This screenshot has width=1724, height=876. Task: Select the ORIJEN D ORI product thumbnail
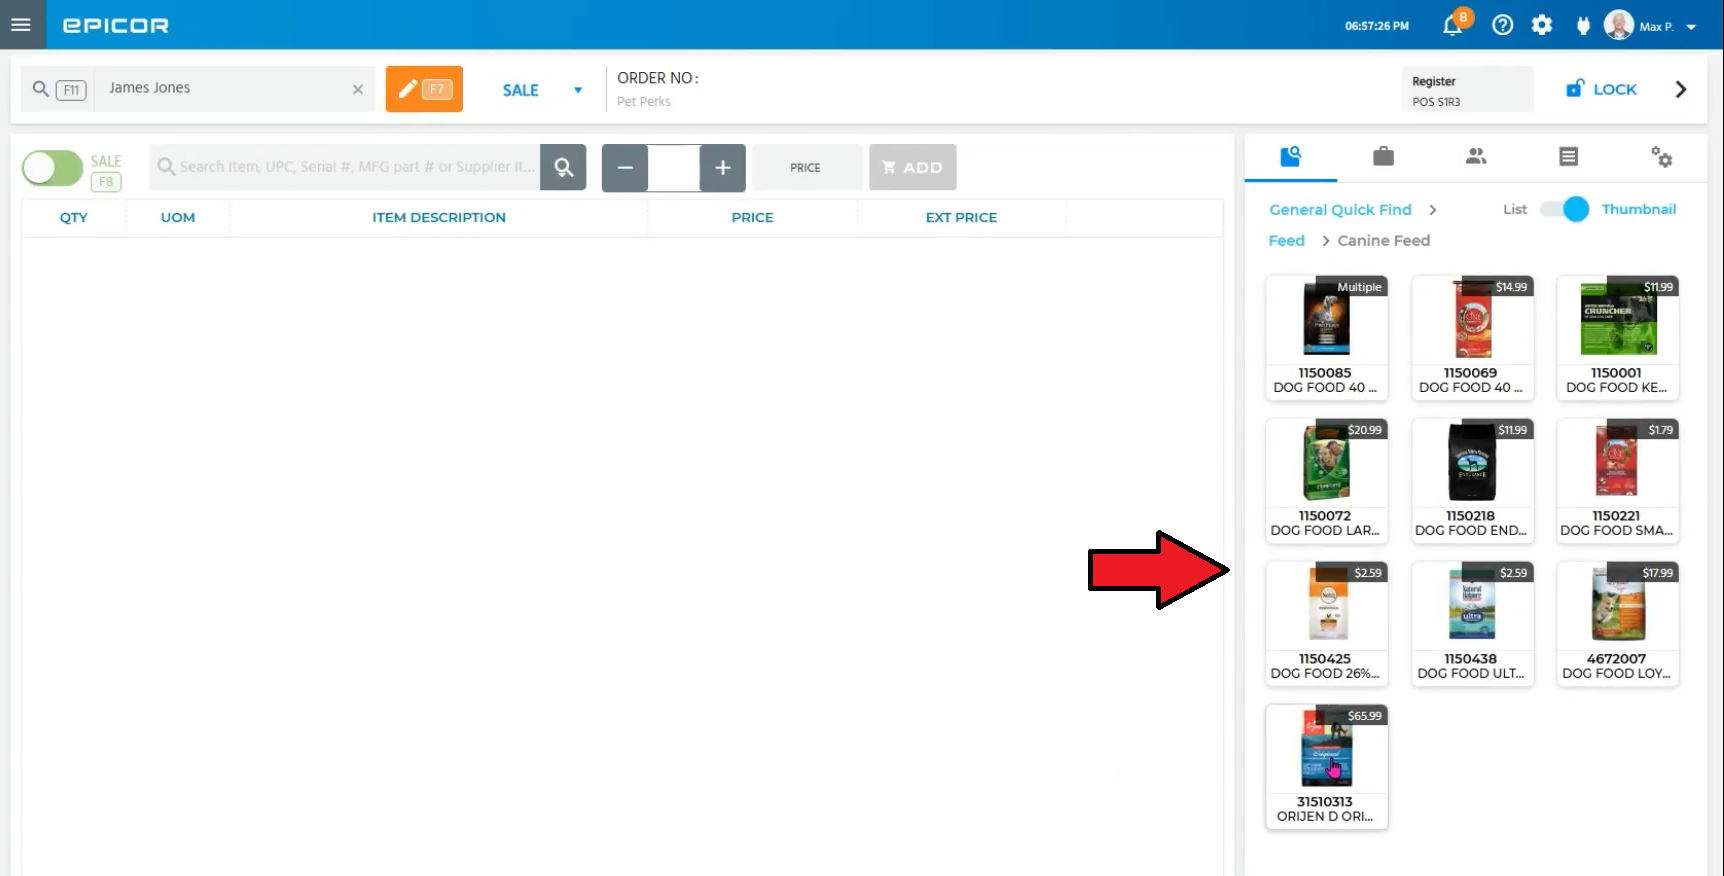pos(1326,766)
